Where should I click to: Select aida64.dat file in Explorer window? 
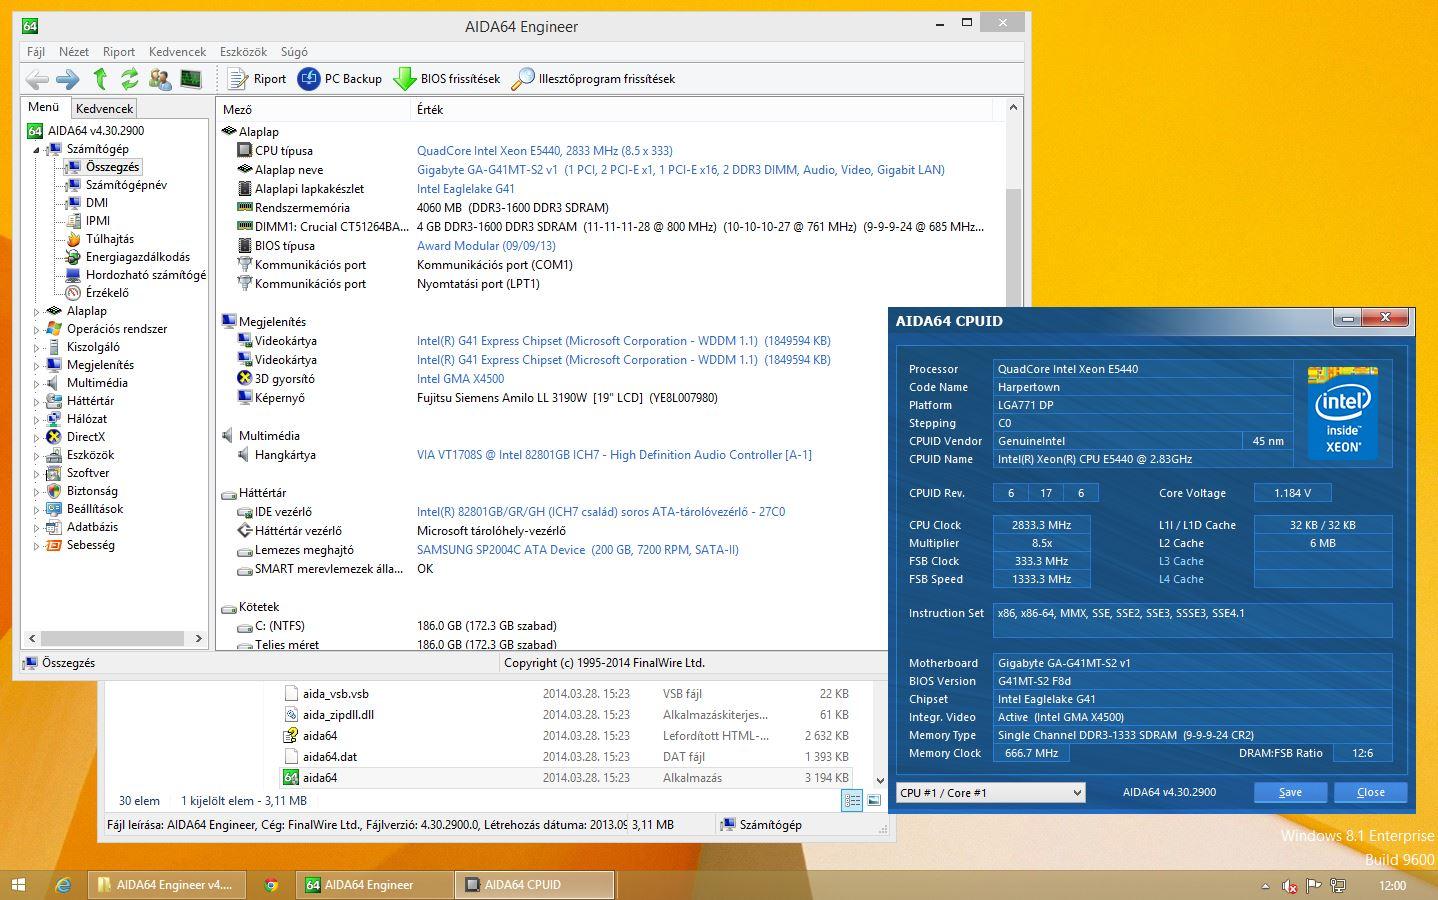(x=330, y=757)
